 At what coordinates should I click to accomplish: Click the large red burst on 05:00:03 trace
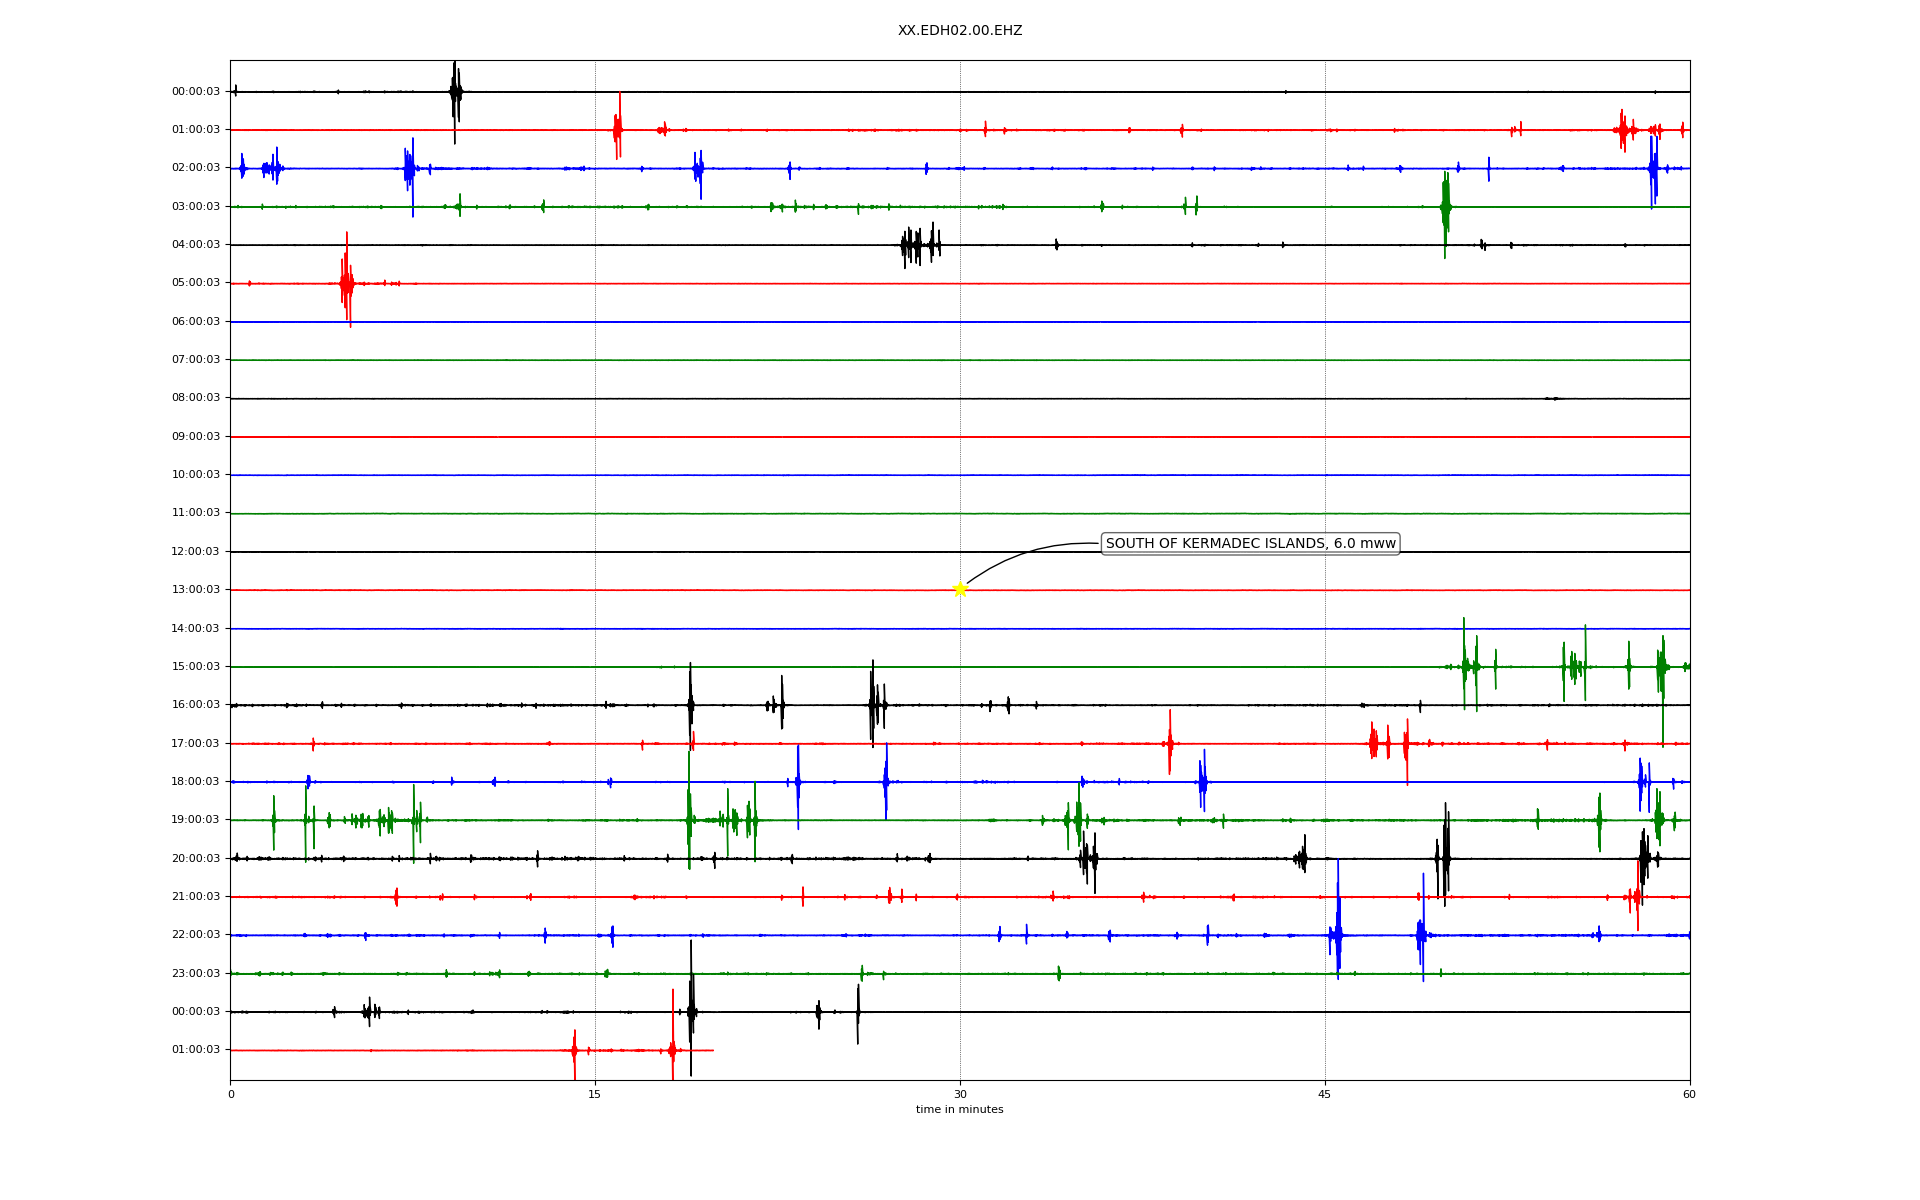click(346, 284)
